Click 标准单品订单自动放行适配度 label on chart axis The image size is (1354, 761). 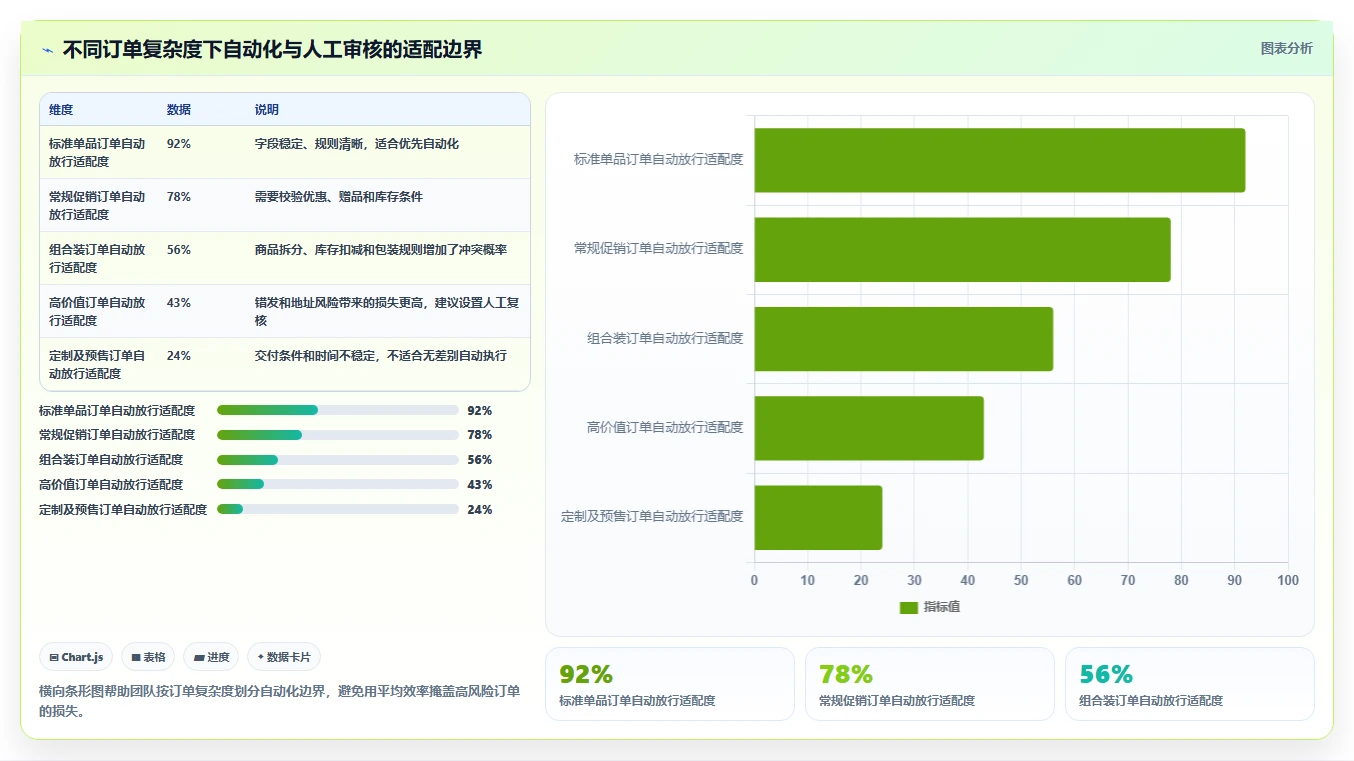pos(659,159)
